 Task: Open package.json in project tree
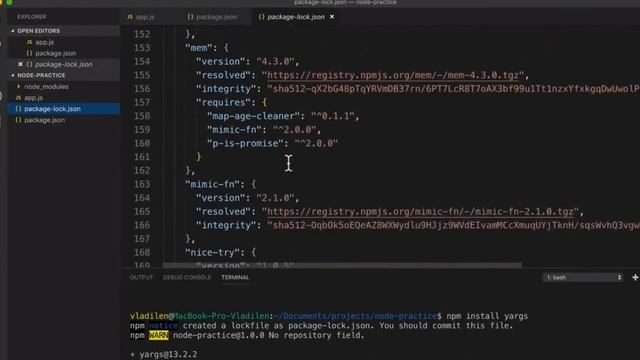pos(44,120)
